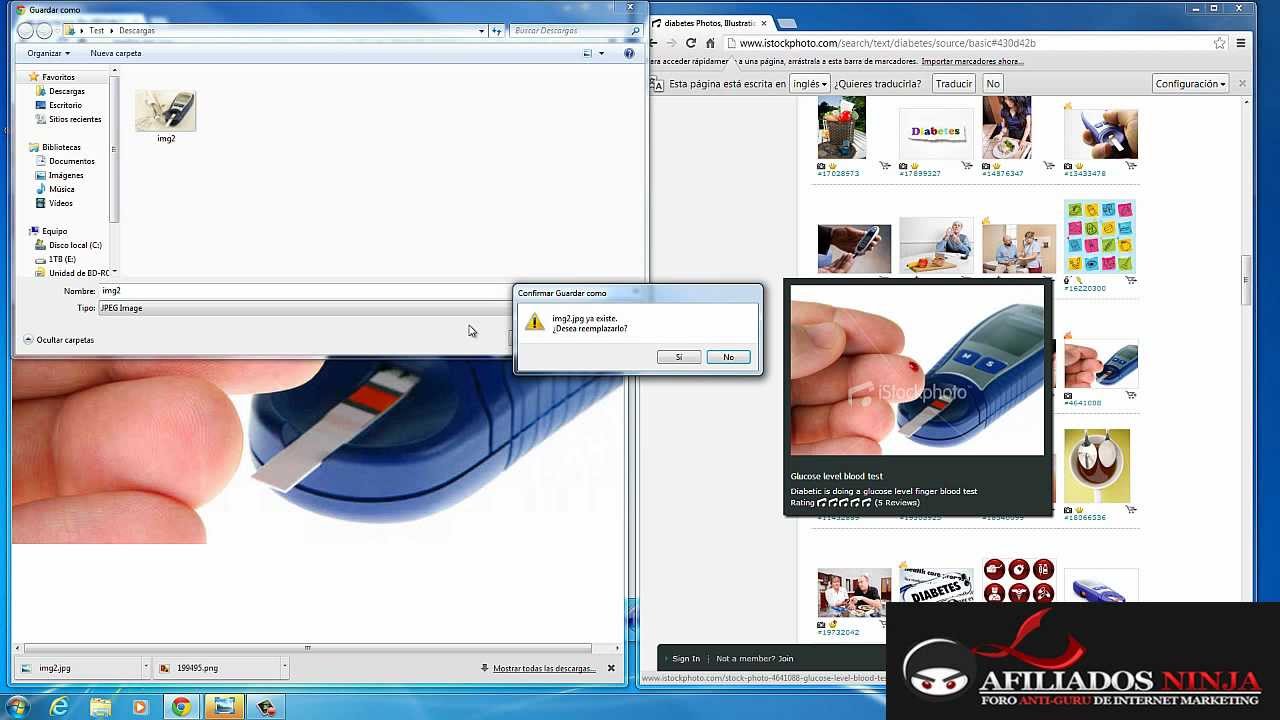Open the Imágenes library
1280x720 pixels.
point(66,175)
